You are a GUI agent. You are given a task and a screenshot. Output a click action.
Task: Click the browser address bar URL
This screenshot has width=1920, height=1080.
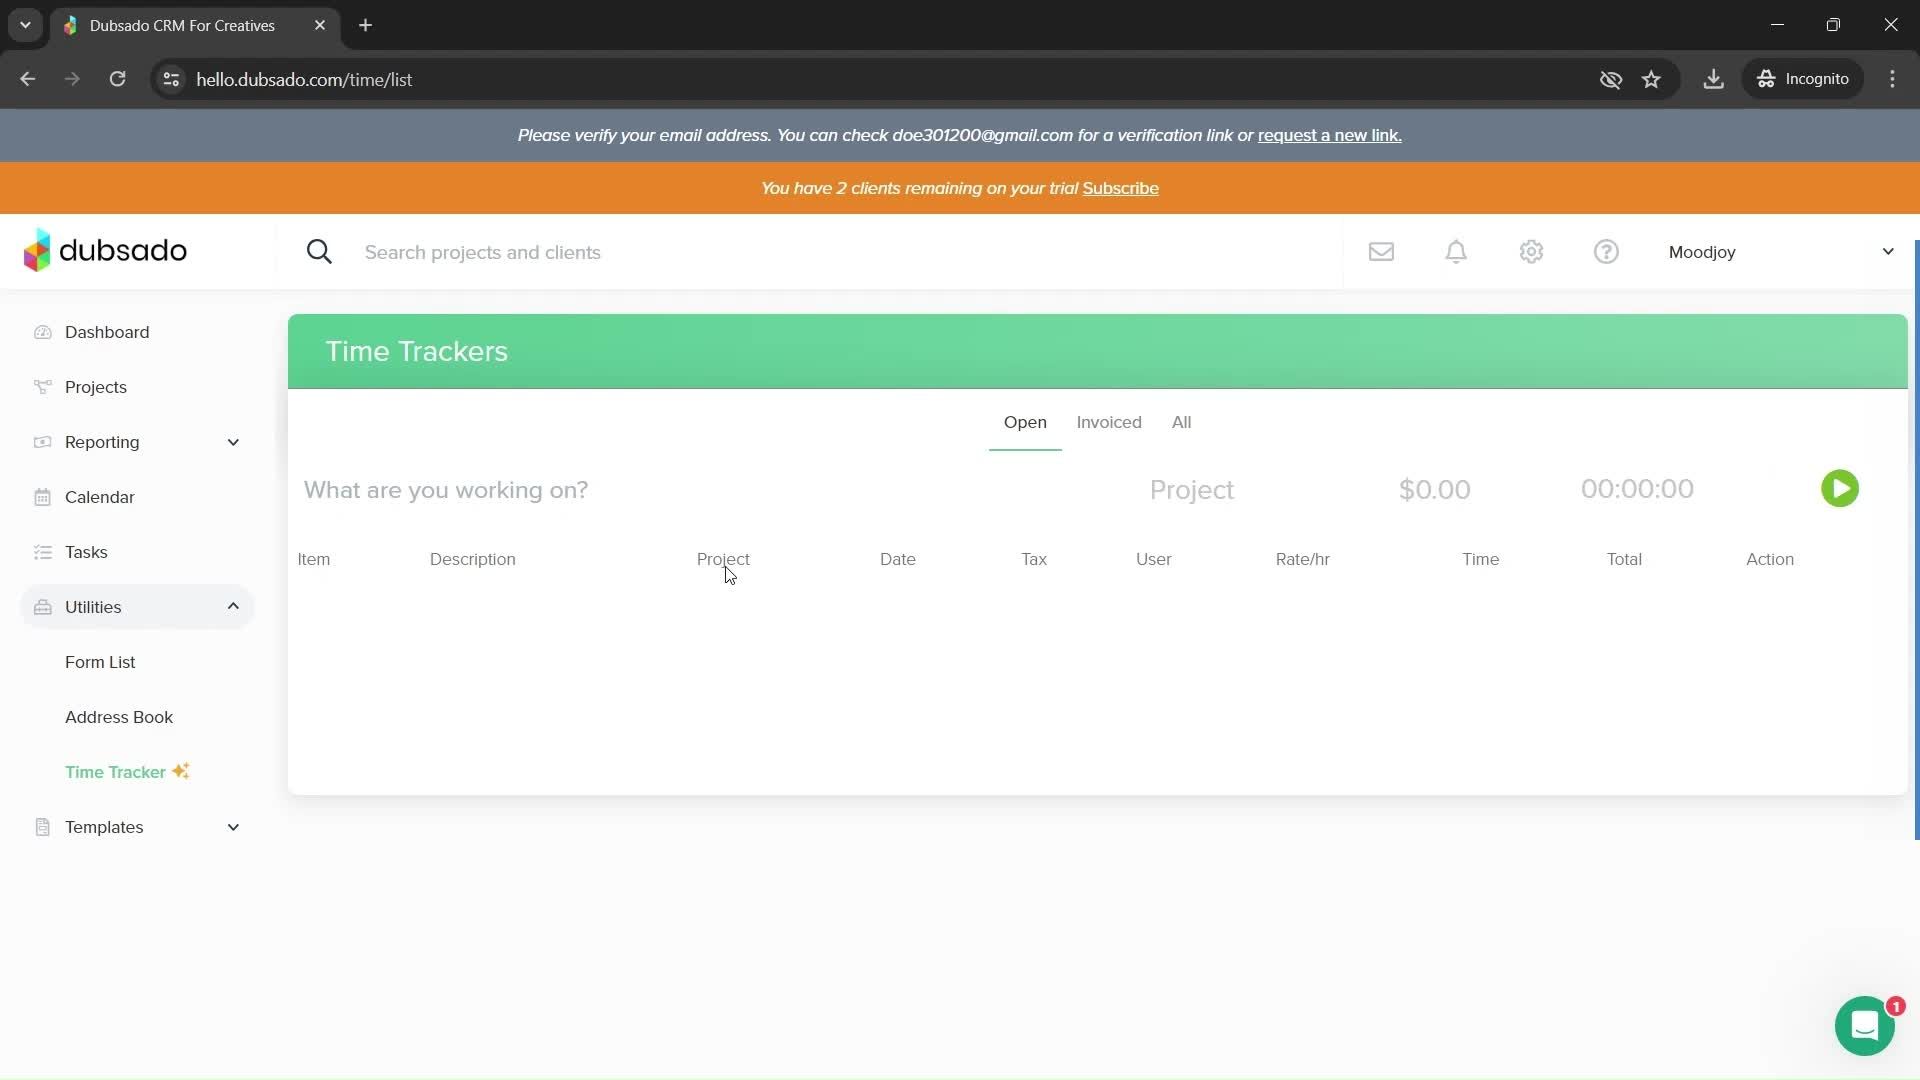[304, 79]
